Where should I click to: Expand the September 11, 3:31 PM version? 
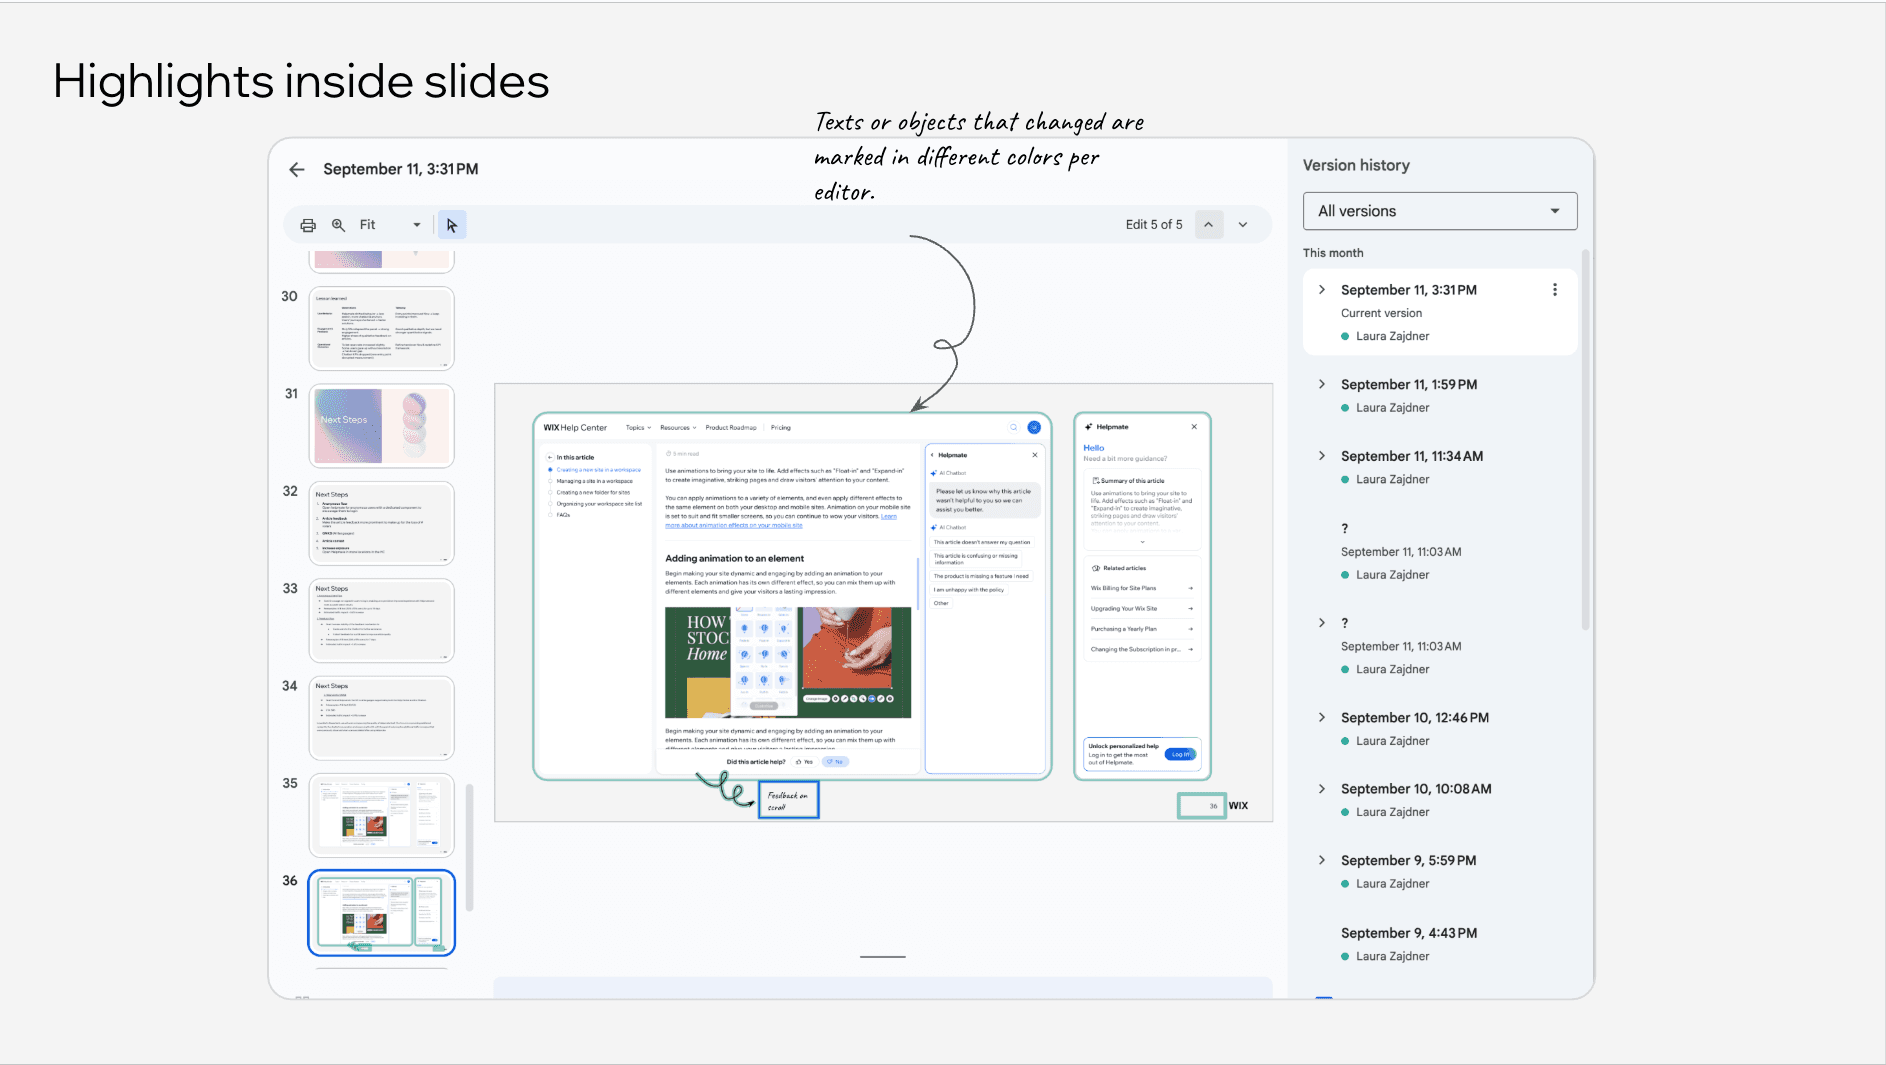pyautogui.click(x=1322, y=290)
